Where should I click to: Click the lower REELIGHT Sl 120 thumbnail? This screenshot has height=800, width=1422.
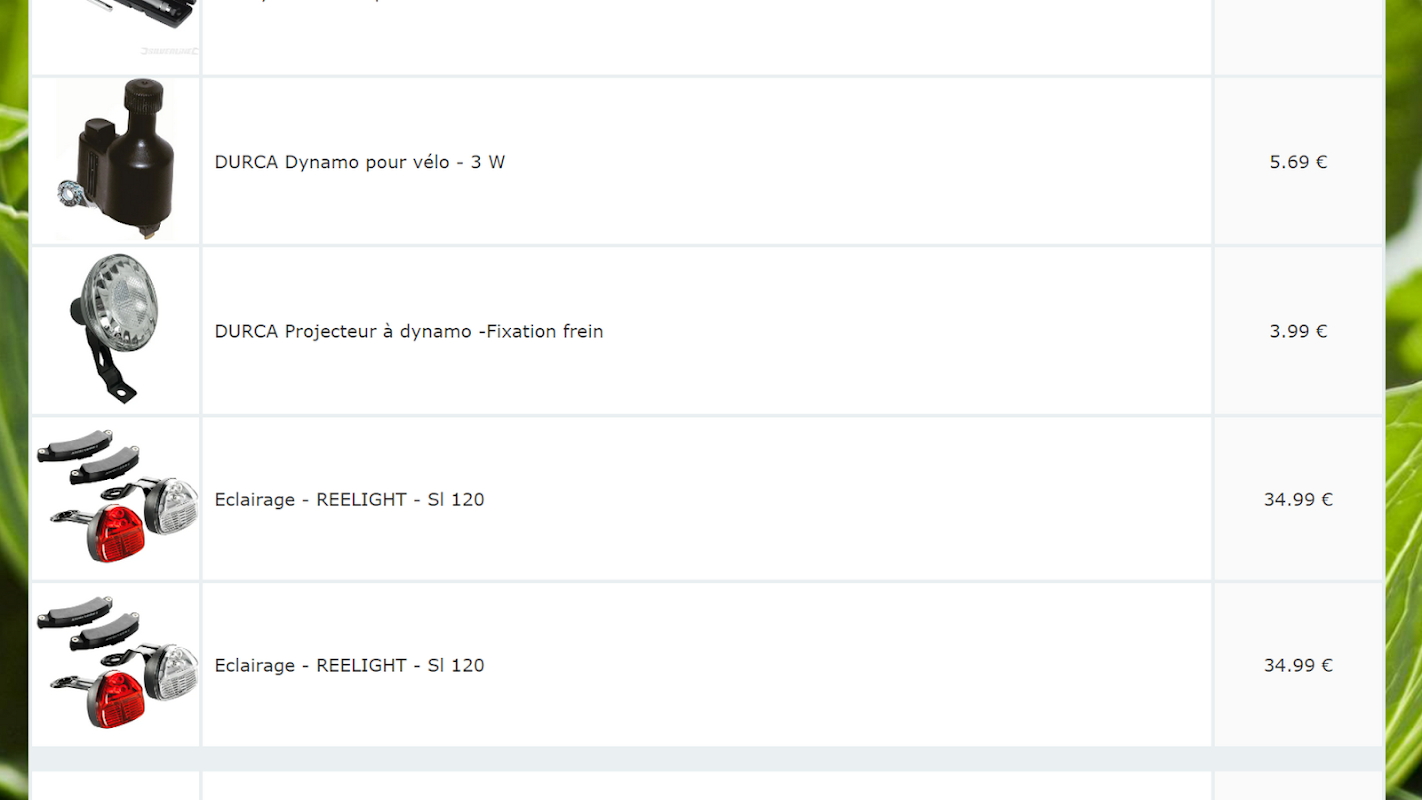pos(117,663)
